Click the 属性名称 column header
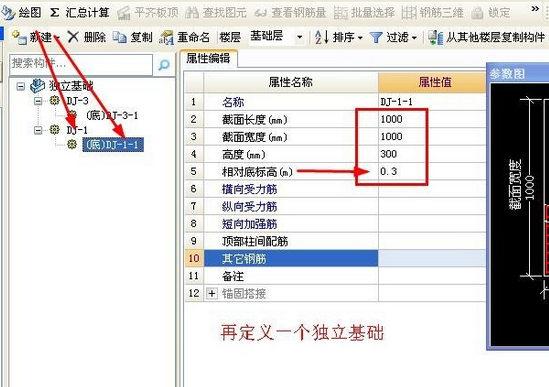The image size is (549, 387). pyautogui.click(x=291, y=83)
